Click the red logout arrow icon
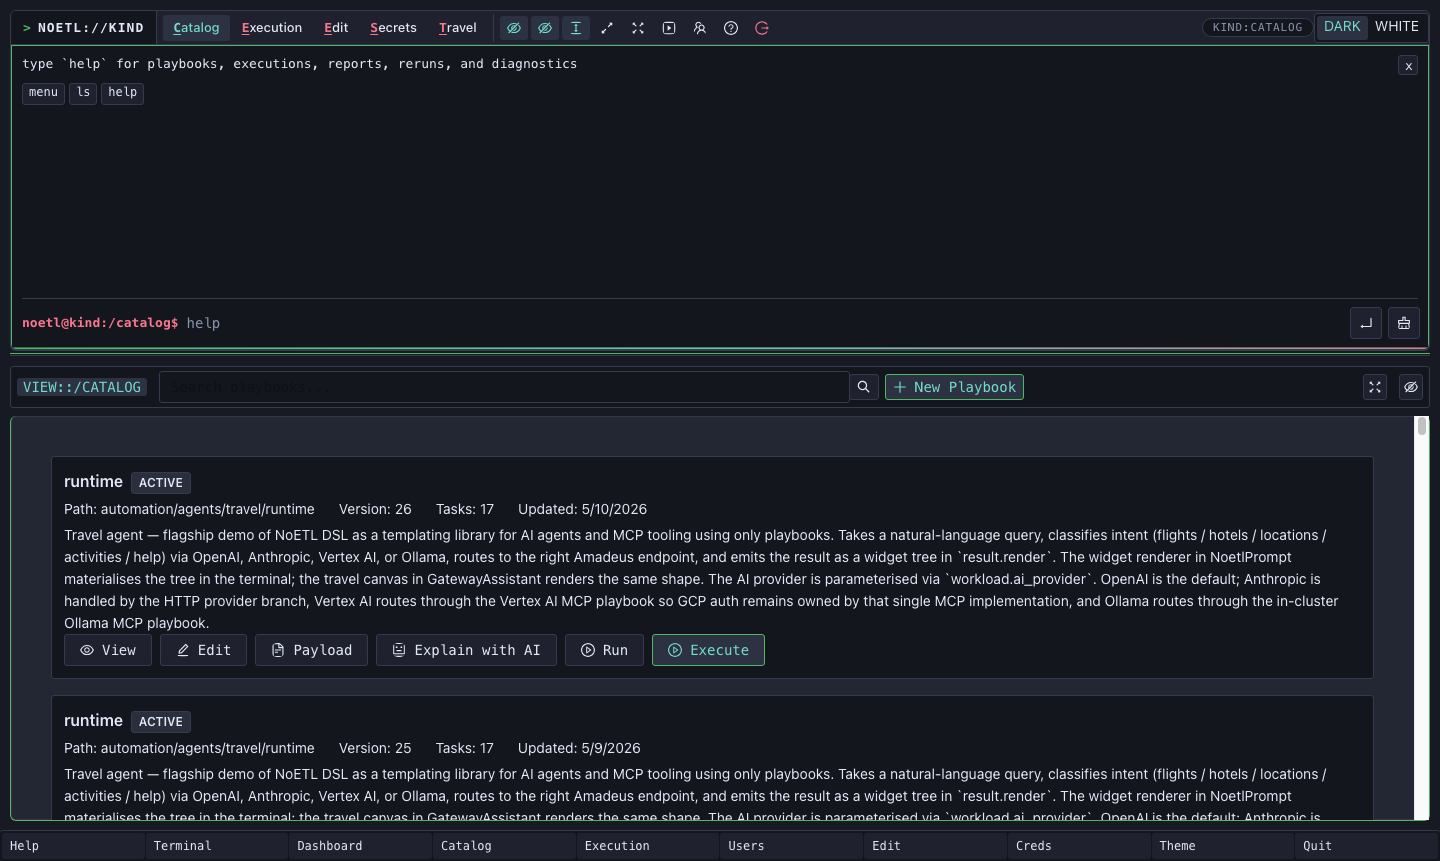Viewport: 1440px width, 861px height. point(762,28)
